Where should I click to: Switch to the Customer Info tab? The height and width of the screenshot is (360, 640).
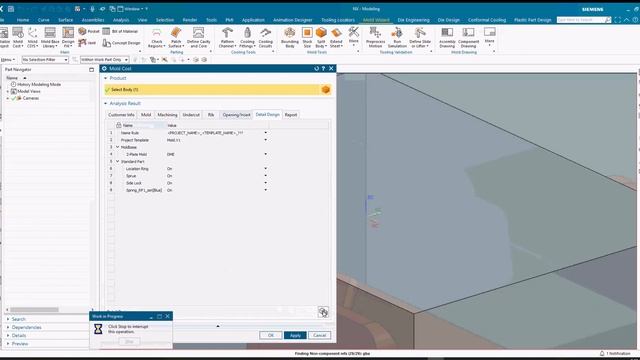[121, 115]
